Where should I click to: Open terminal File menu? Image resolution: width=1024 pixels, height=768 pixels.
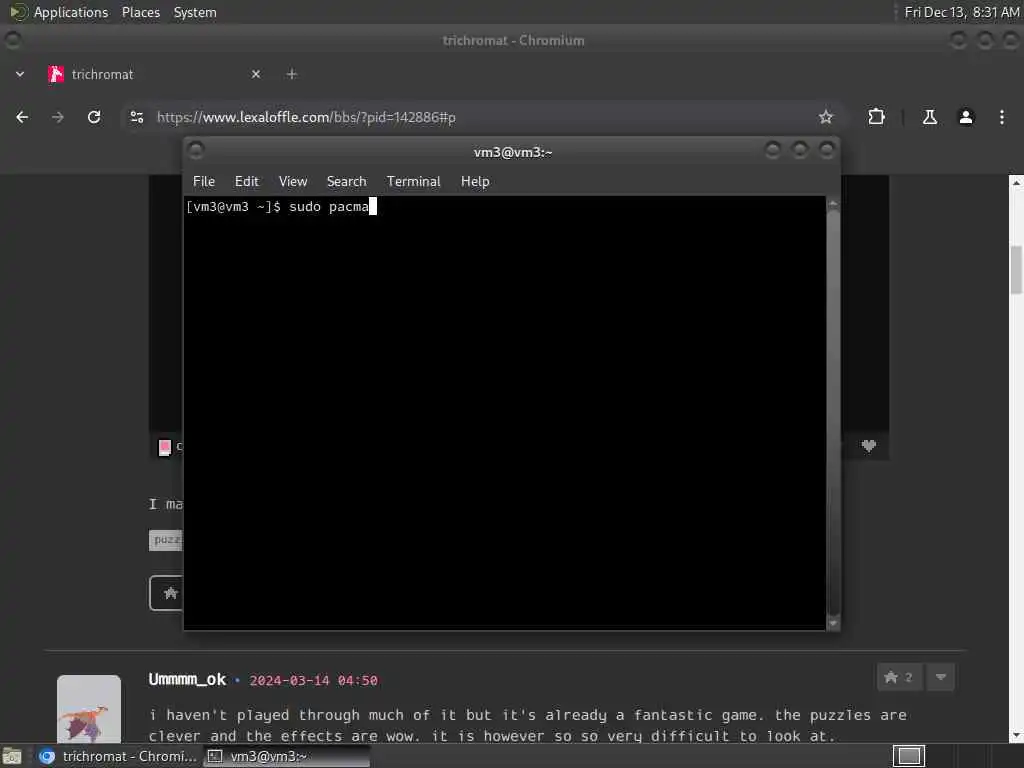click(x=204, y=182)
